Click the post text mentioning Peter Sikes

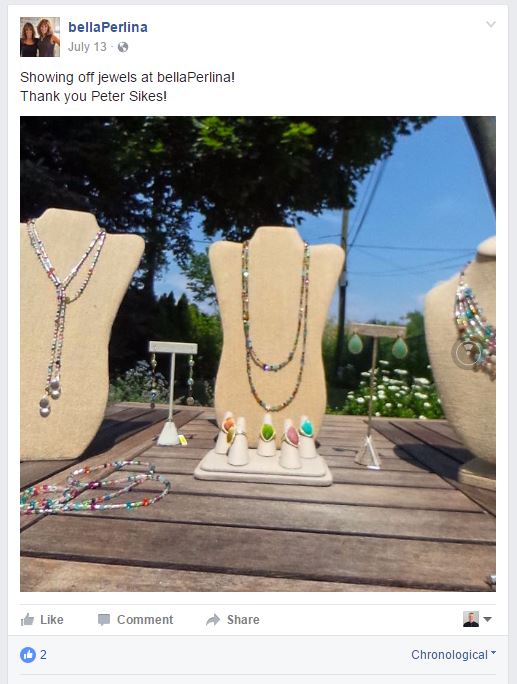[x=93, y=96]
